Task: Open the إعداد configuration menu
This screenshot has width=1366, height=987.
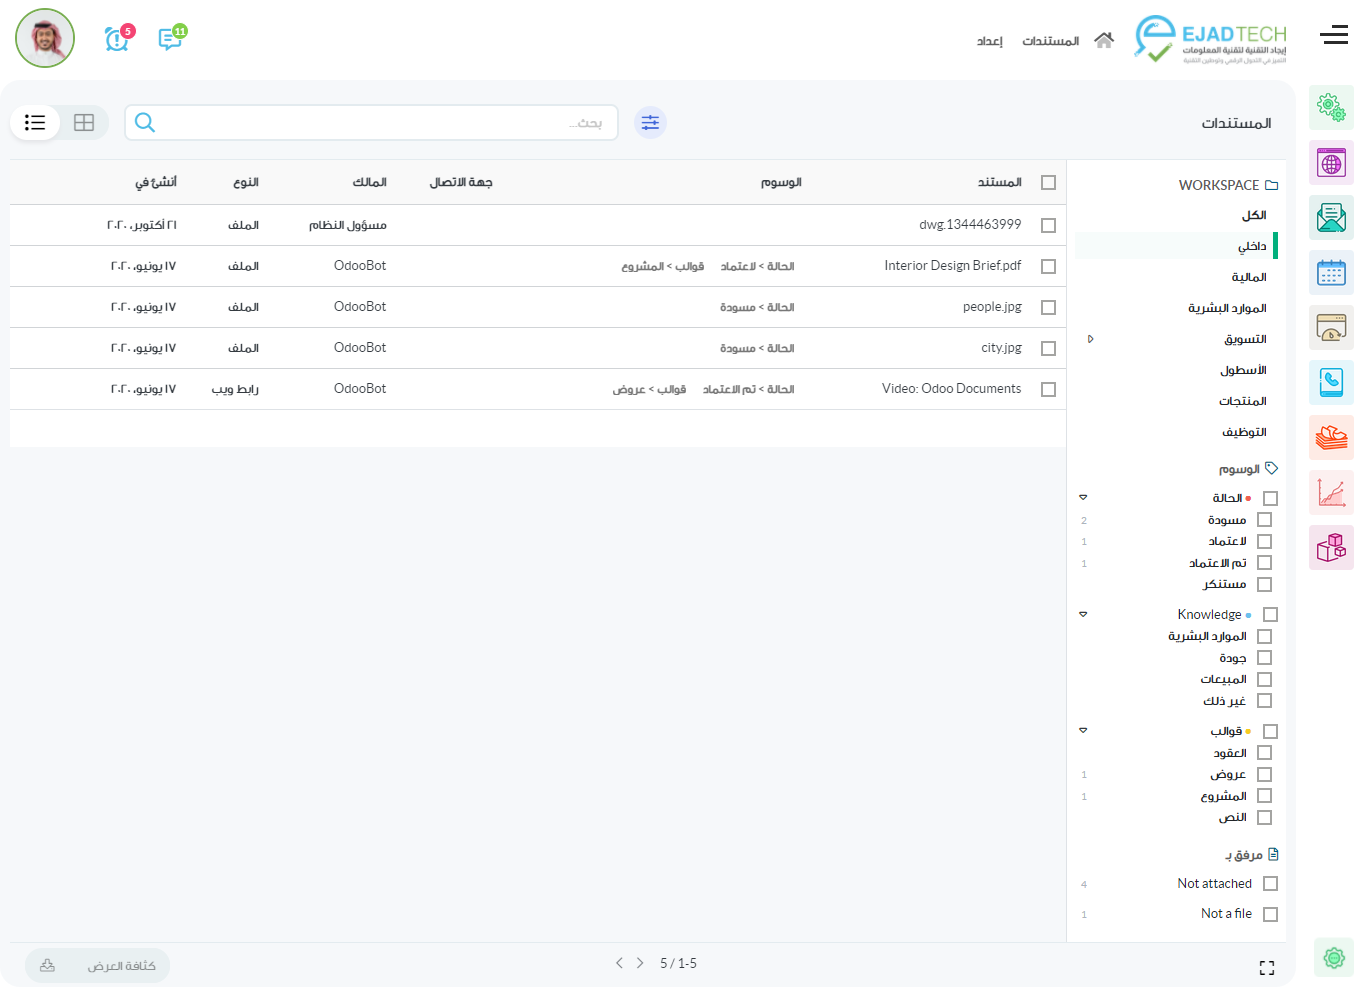Action: pos(989,41)
